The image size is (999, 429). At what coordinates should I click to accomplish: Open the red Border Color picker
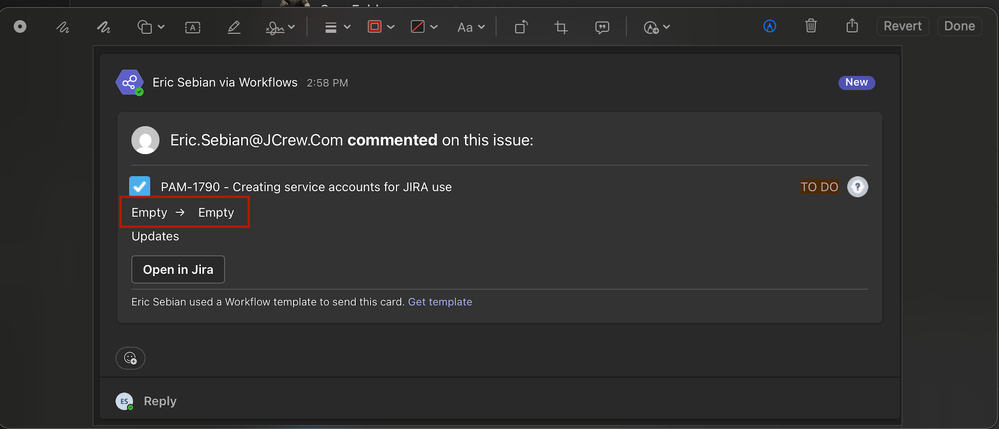pyautogui.click(x=381, y=27)
